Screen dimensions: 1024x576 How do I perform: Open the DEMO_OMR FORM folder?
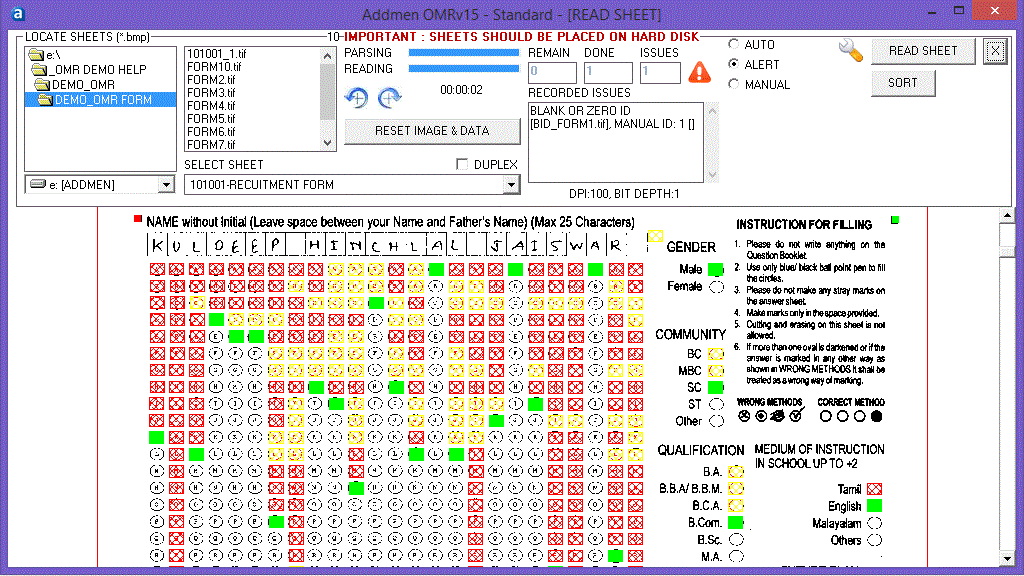pos(102,100)
